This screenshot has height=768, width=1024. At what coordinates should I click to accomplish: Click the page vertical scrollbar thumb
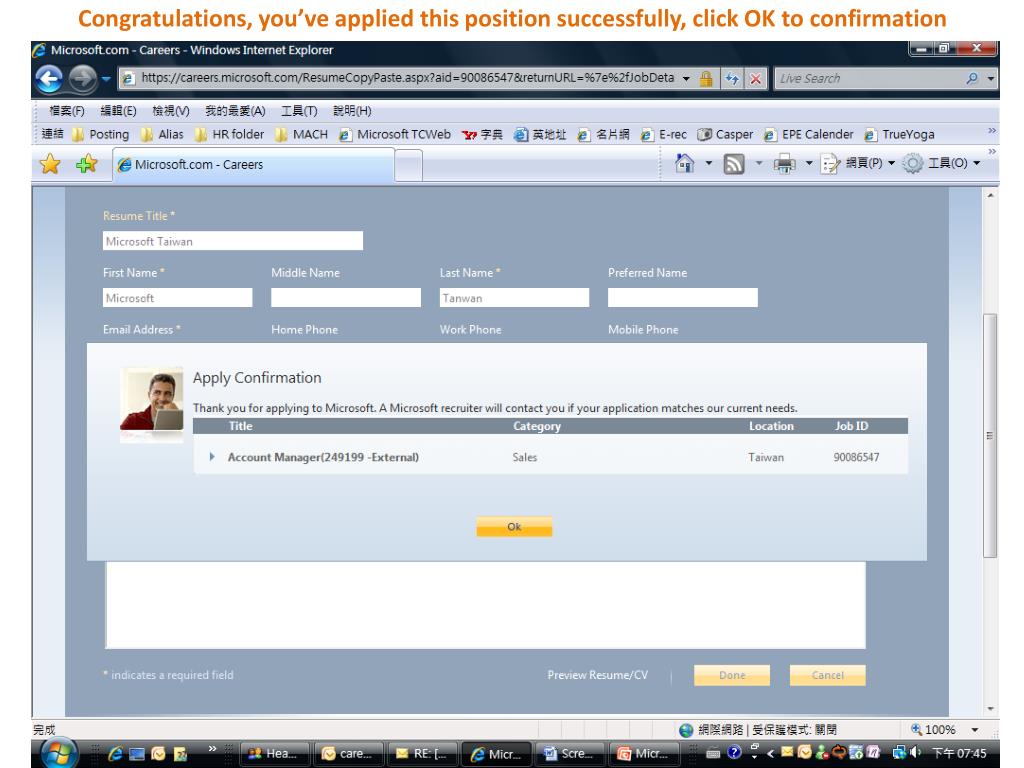tap(990, 436)
